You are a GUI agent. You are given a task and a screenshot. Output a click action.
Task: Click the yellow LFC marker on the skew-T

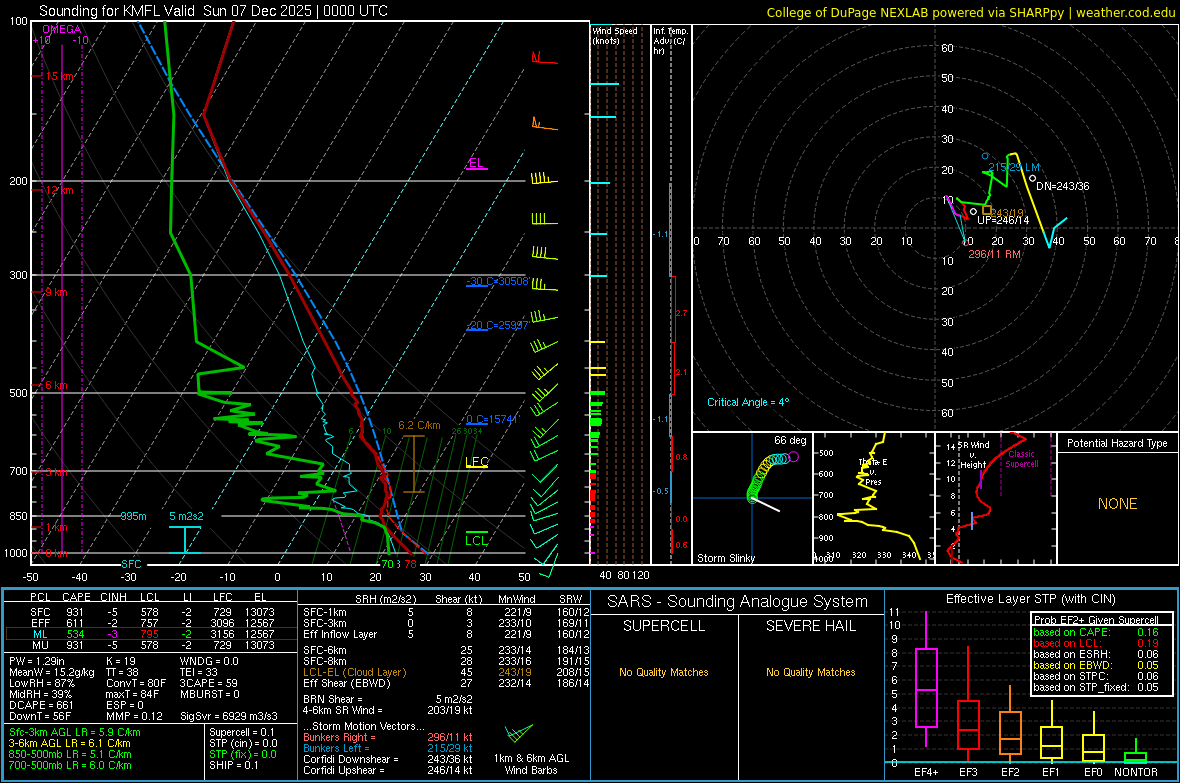tap(477, 462)
